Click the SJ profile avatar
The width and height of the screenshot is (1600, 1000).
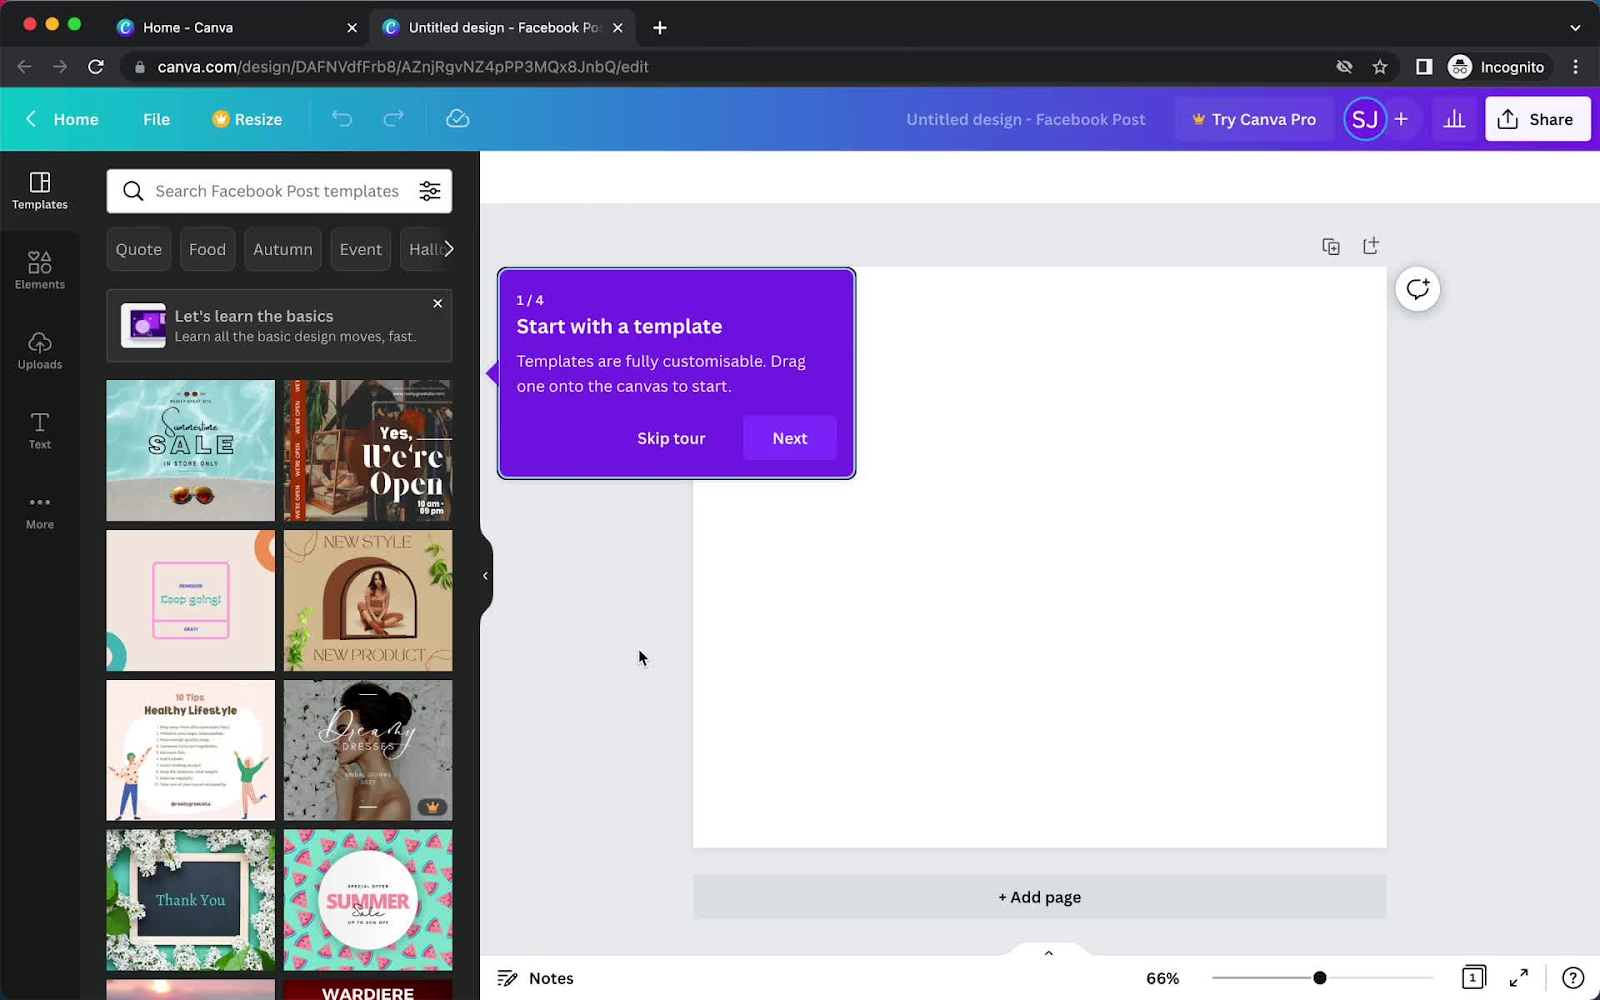tap(1365, 119)
